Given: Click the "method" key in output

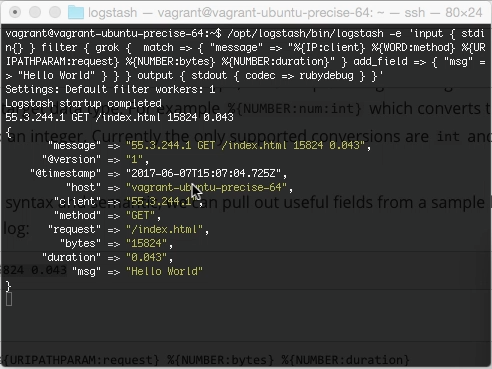Looking at the screenshot, I should [x=77, y=215].
